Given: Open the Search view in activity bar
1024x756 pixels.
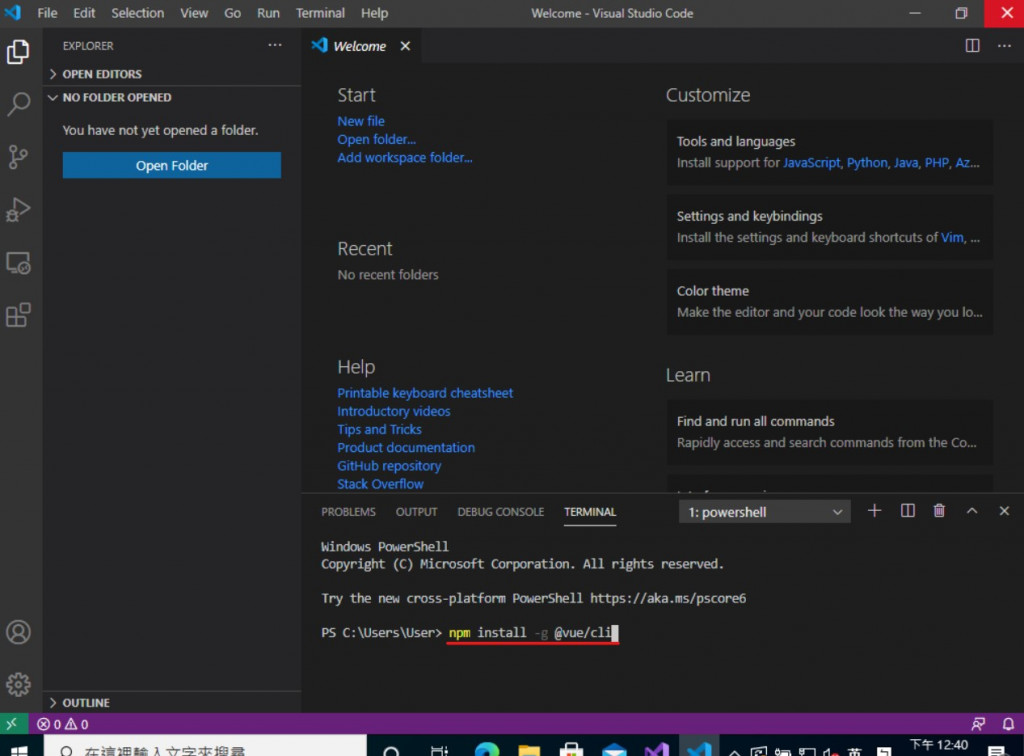Looking at the screenshot, I should click(x=18, y=104).
